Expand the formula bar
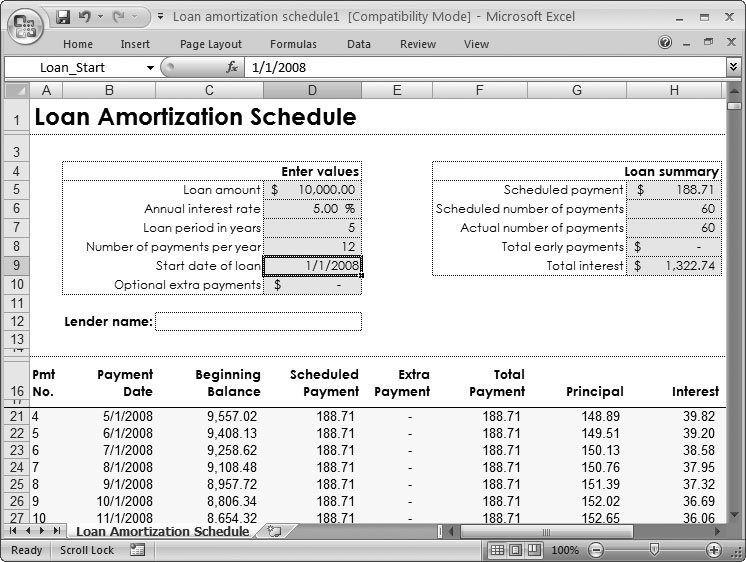The height and width of the screenshot is (562, 746). (x=733, y=67)
